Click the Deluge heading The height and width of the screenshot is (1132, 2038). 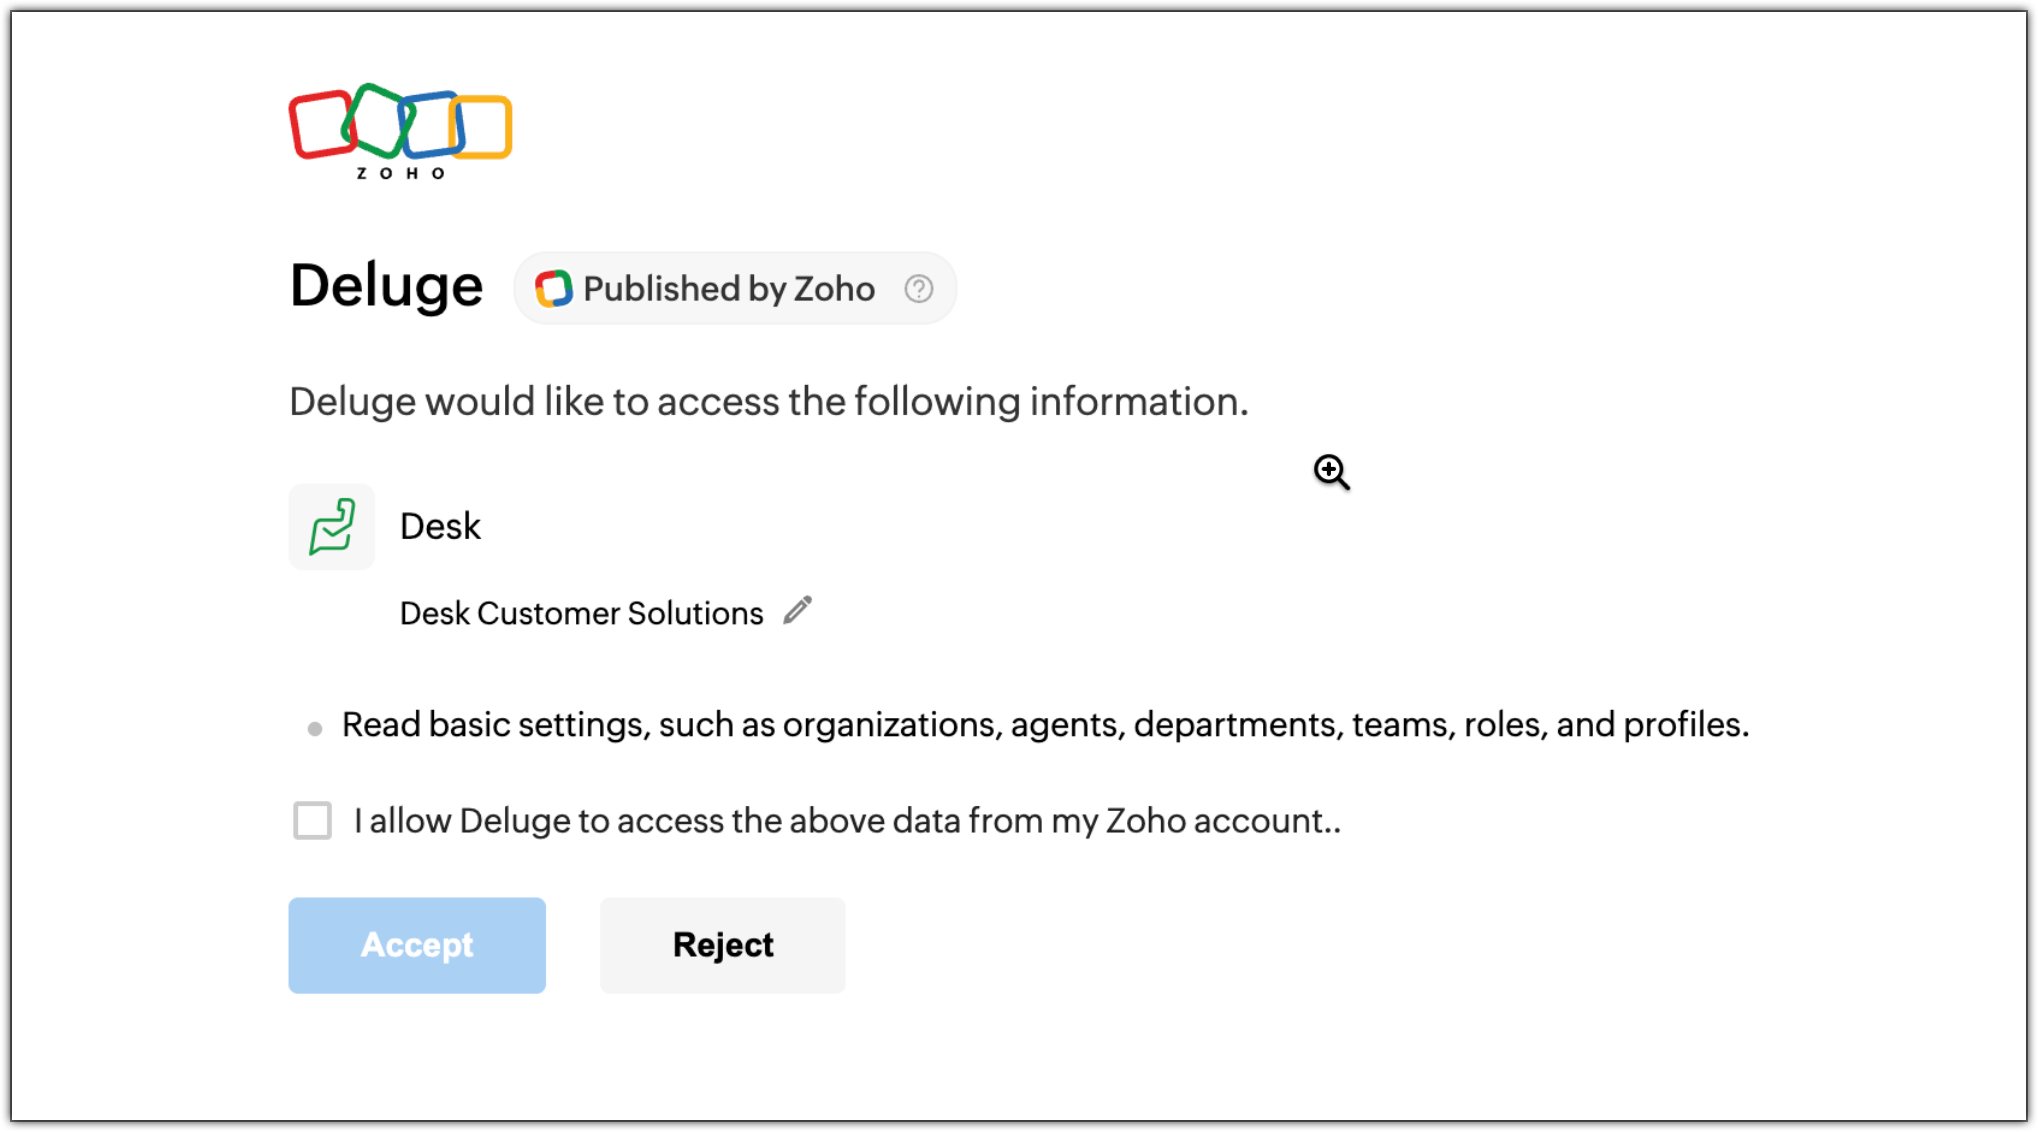coord(386,286)
